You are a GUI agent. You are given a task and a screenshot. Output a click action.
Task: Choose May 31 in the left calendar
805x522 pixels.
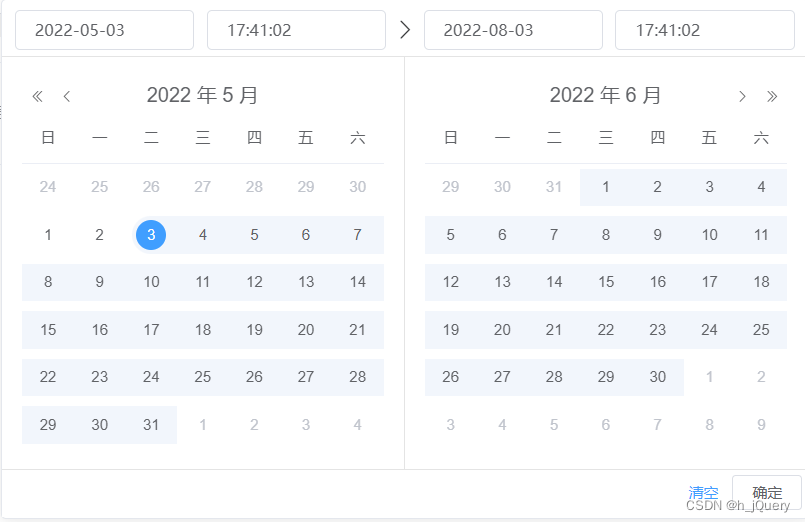pos(151,425)
